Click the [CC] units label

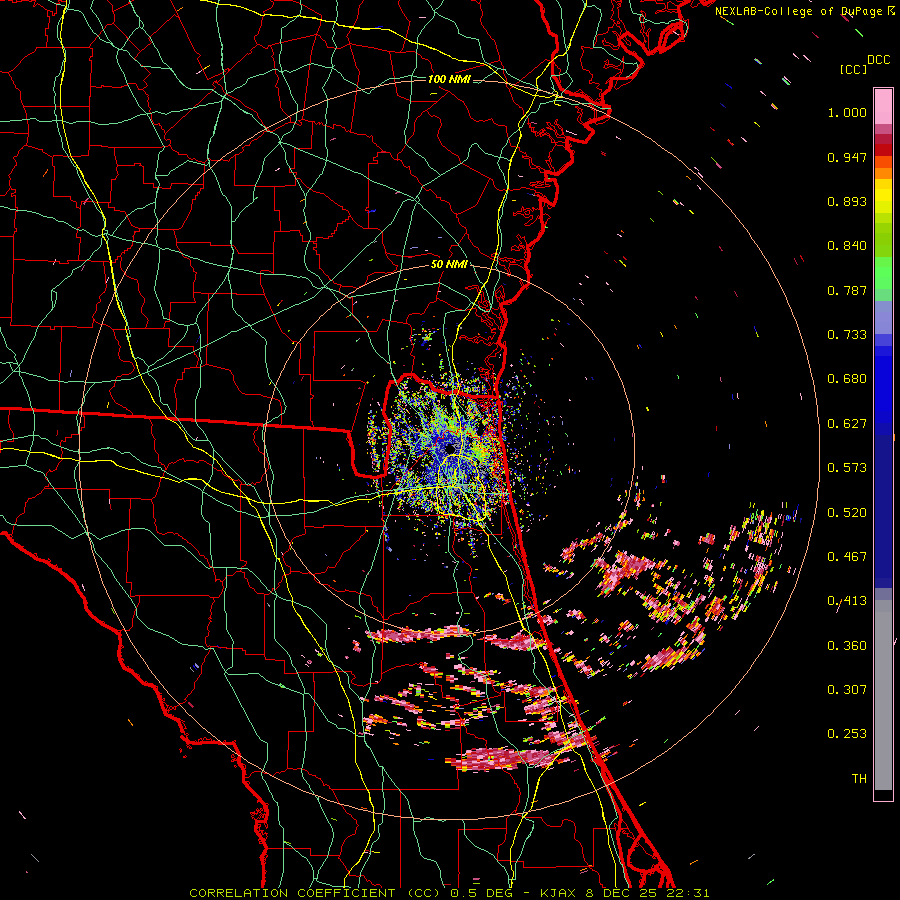(854, 69)
